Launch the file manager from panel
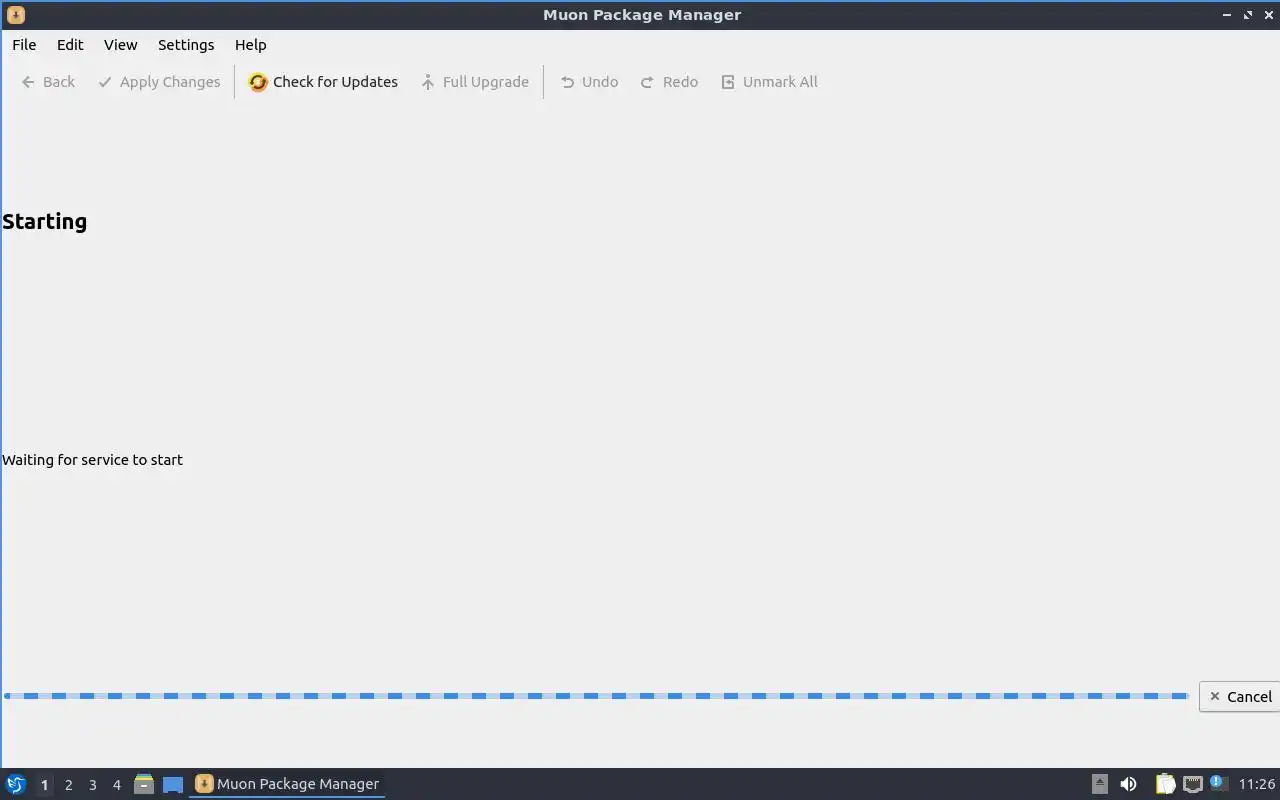The image size is (1280, 800). tap(144, 784)
